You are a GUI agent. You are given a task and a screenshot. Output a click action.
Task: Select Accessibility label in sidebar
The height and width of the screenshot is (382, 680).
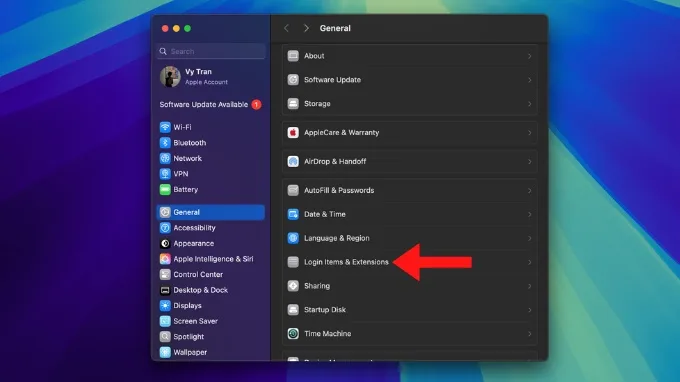(194, 228)
